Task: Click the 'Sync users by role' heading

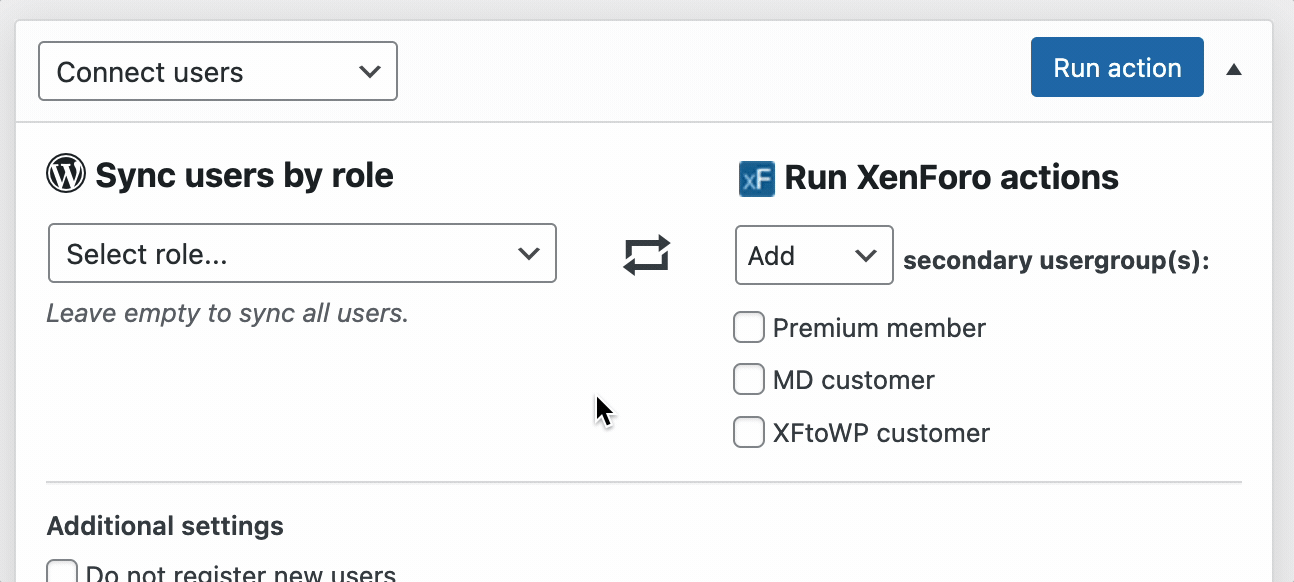Action: 244,176
